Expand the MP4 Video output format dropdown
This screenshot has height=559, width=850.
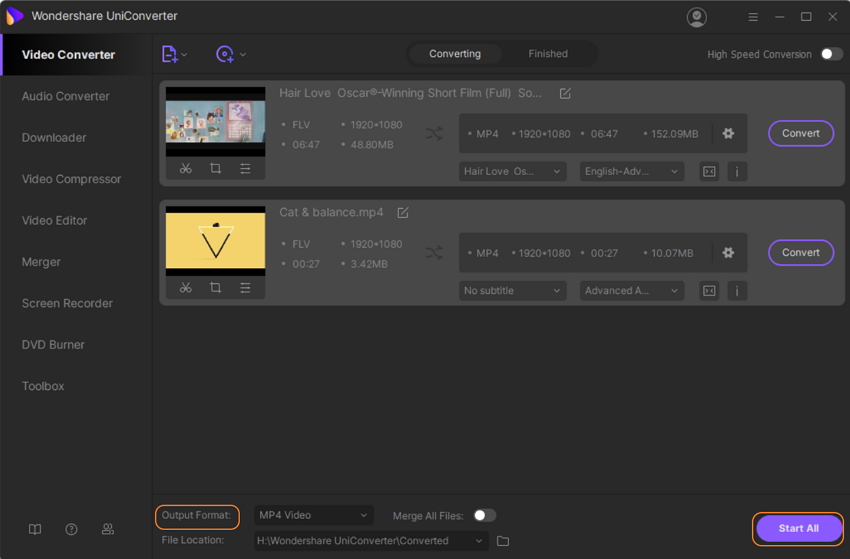(x=314, y=516)
